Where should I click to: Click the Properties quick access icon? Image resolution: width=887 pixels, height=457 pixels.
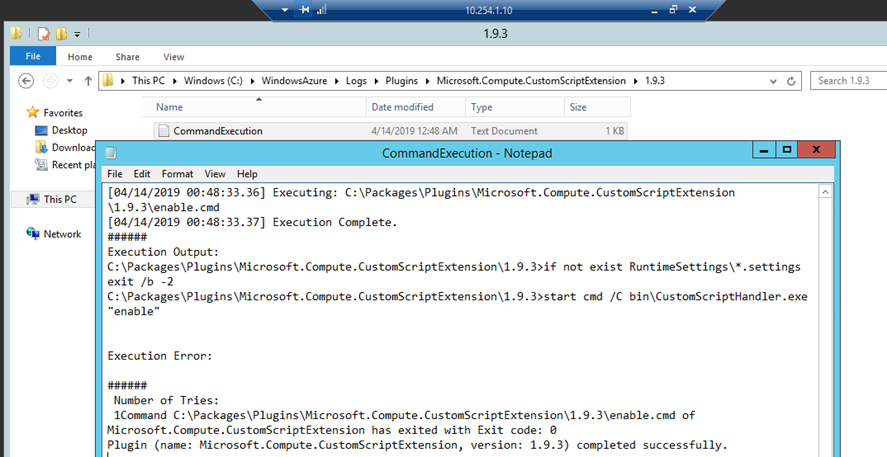click(x=44, y=34)
